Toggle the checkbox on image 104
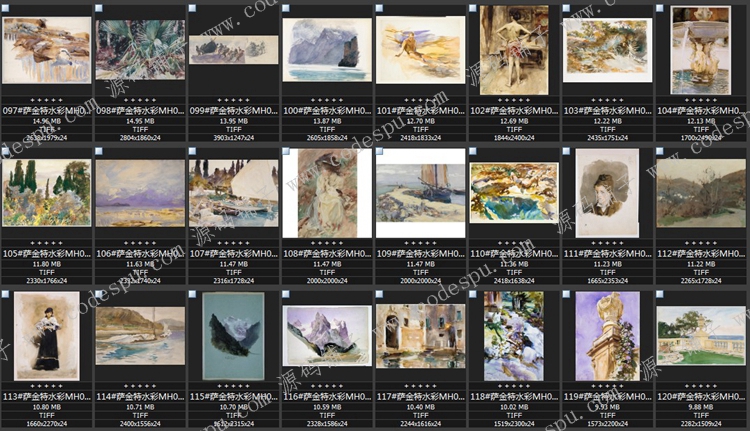 point(660,8)
